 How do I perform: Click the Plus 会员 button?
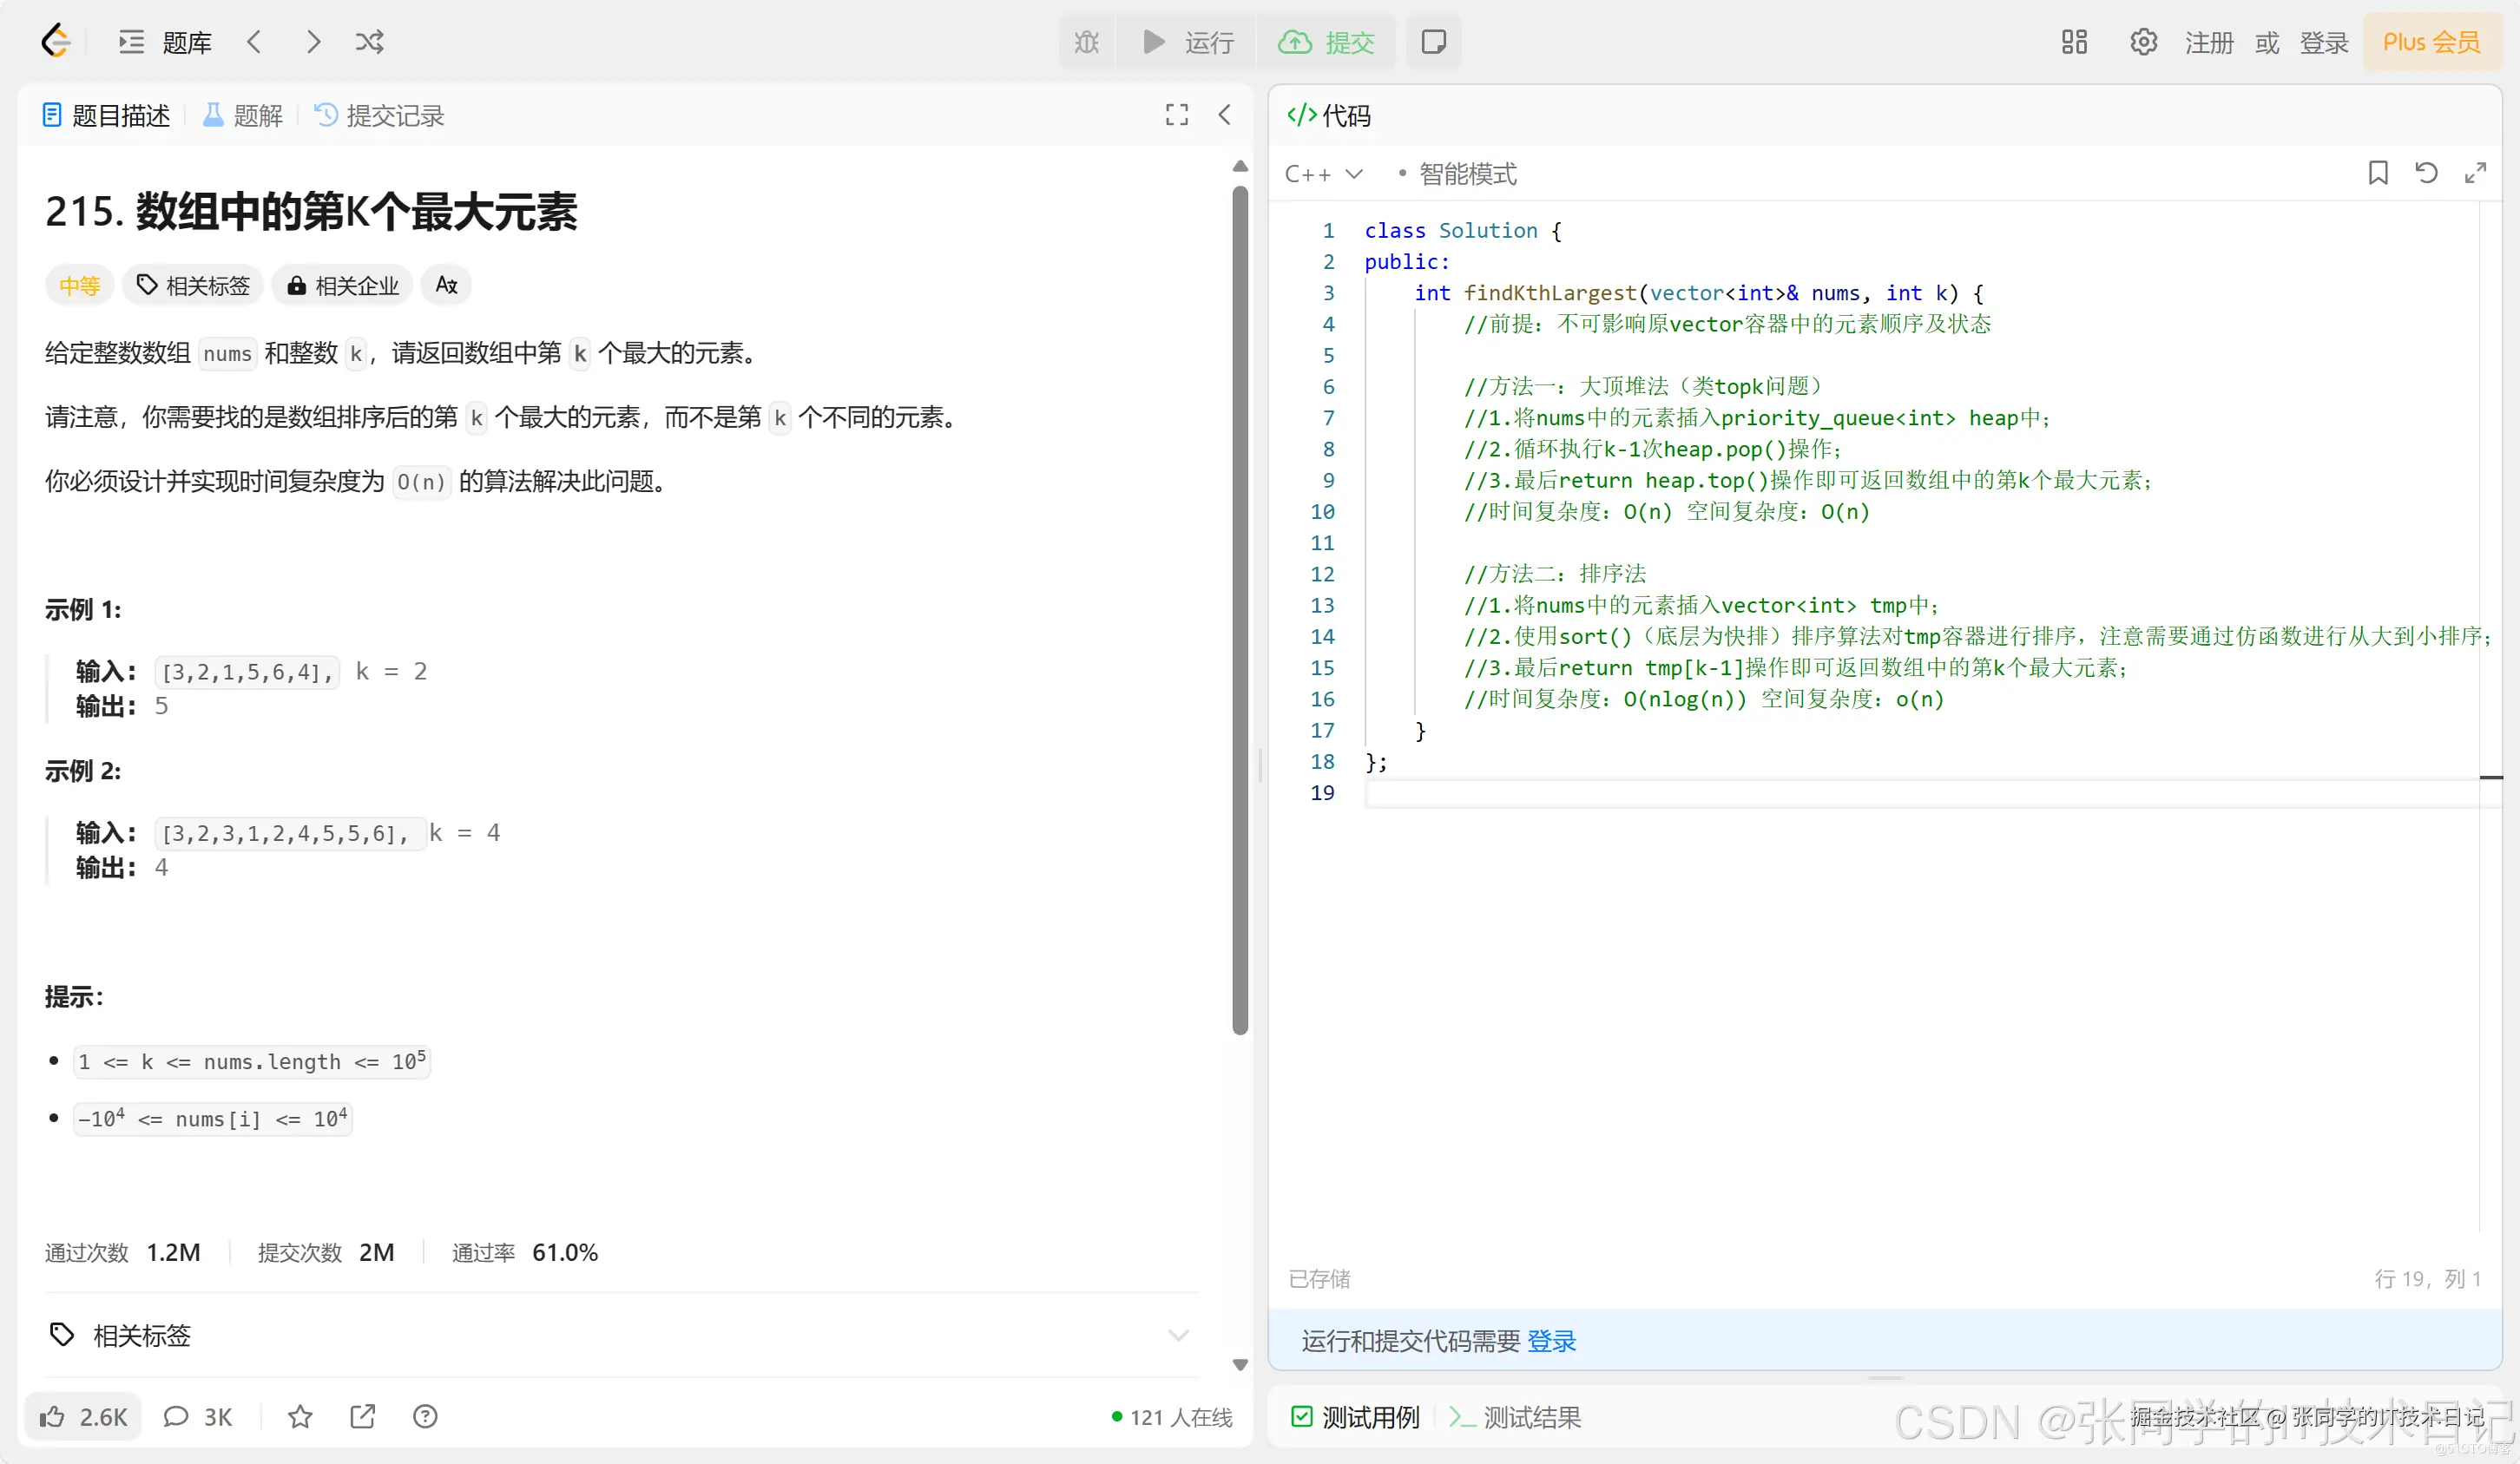coord(2431,42)
